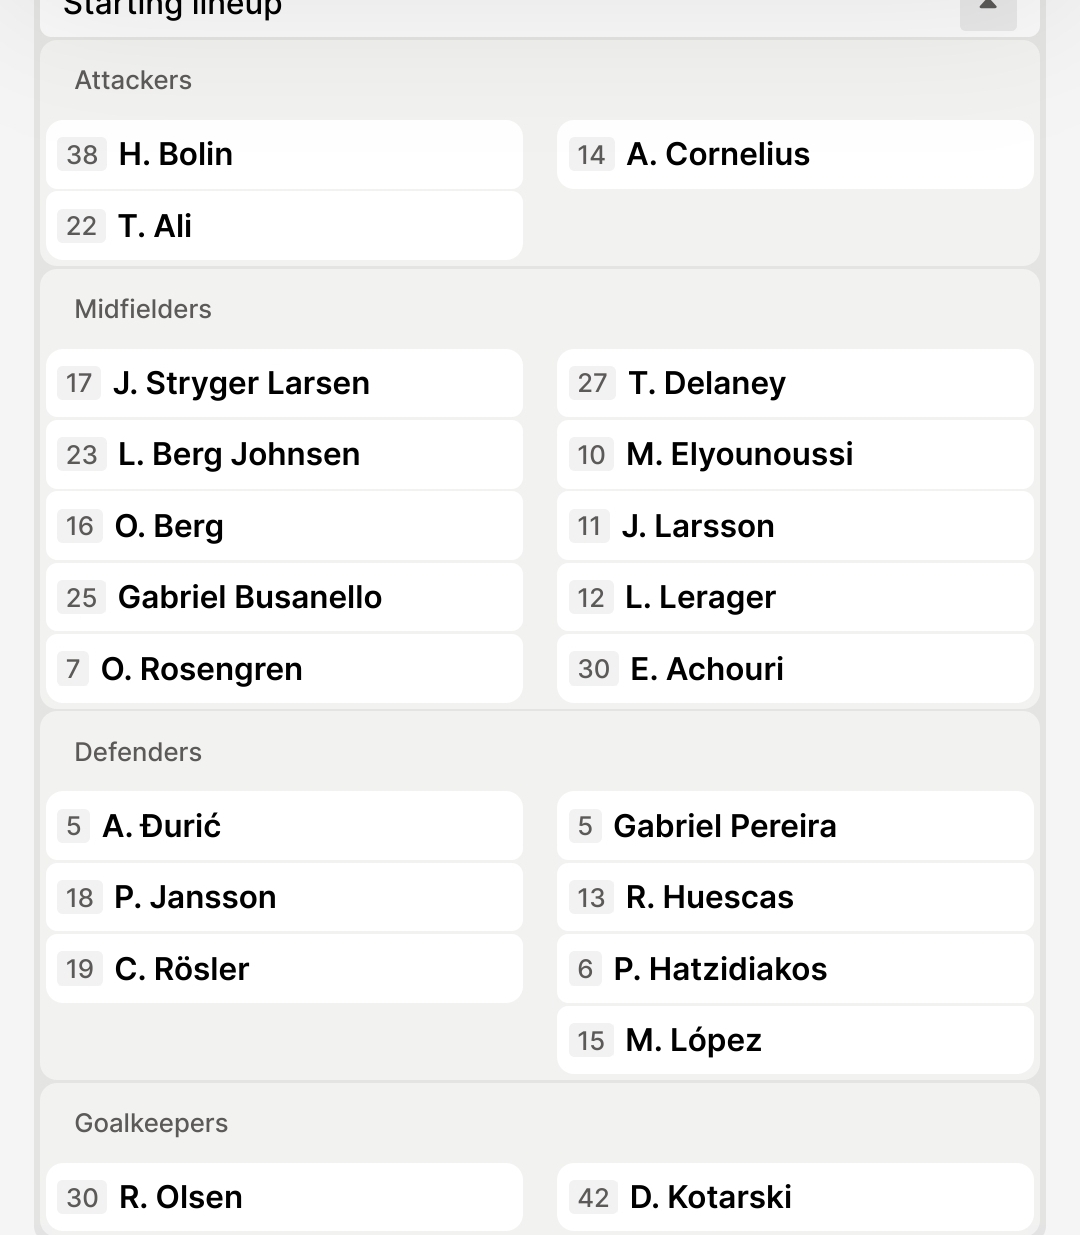Open player H. Bolin
The height and width of the screenshot is (1235, 1080).
point(284,155)
